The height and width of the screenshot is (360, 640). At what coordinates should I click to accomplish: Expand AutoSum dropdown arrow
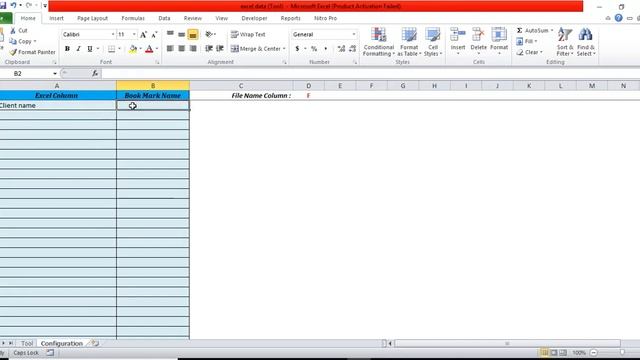point(552,31)
